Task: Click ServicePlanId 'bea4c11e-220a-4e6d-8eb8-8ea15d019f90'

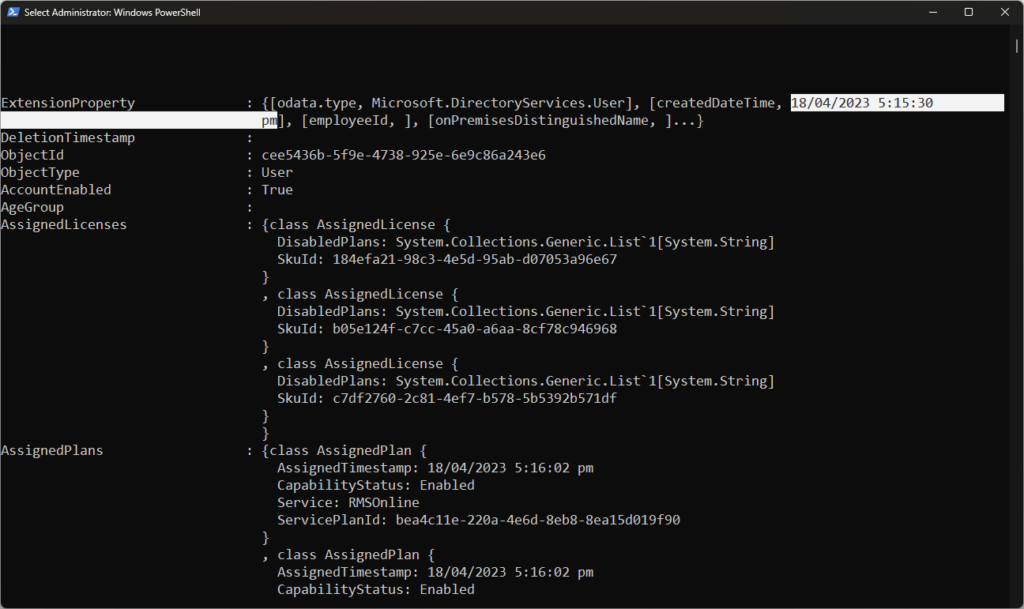Action: coord(538,520)
